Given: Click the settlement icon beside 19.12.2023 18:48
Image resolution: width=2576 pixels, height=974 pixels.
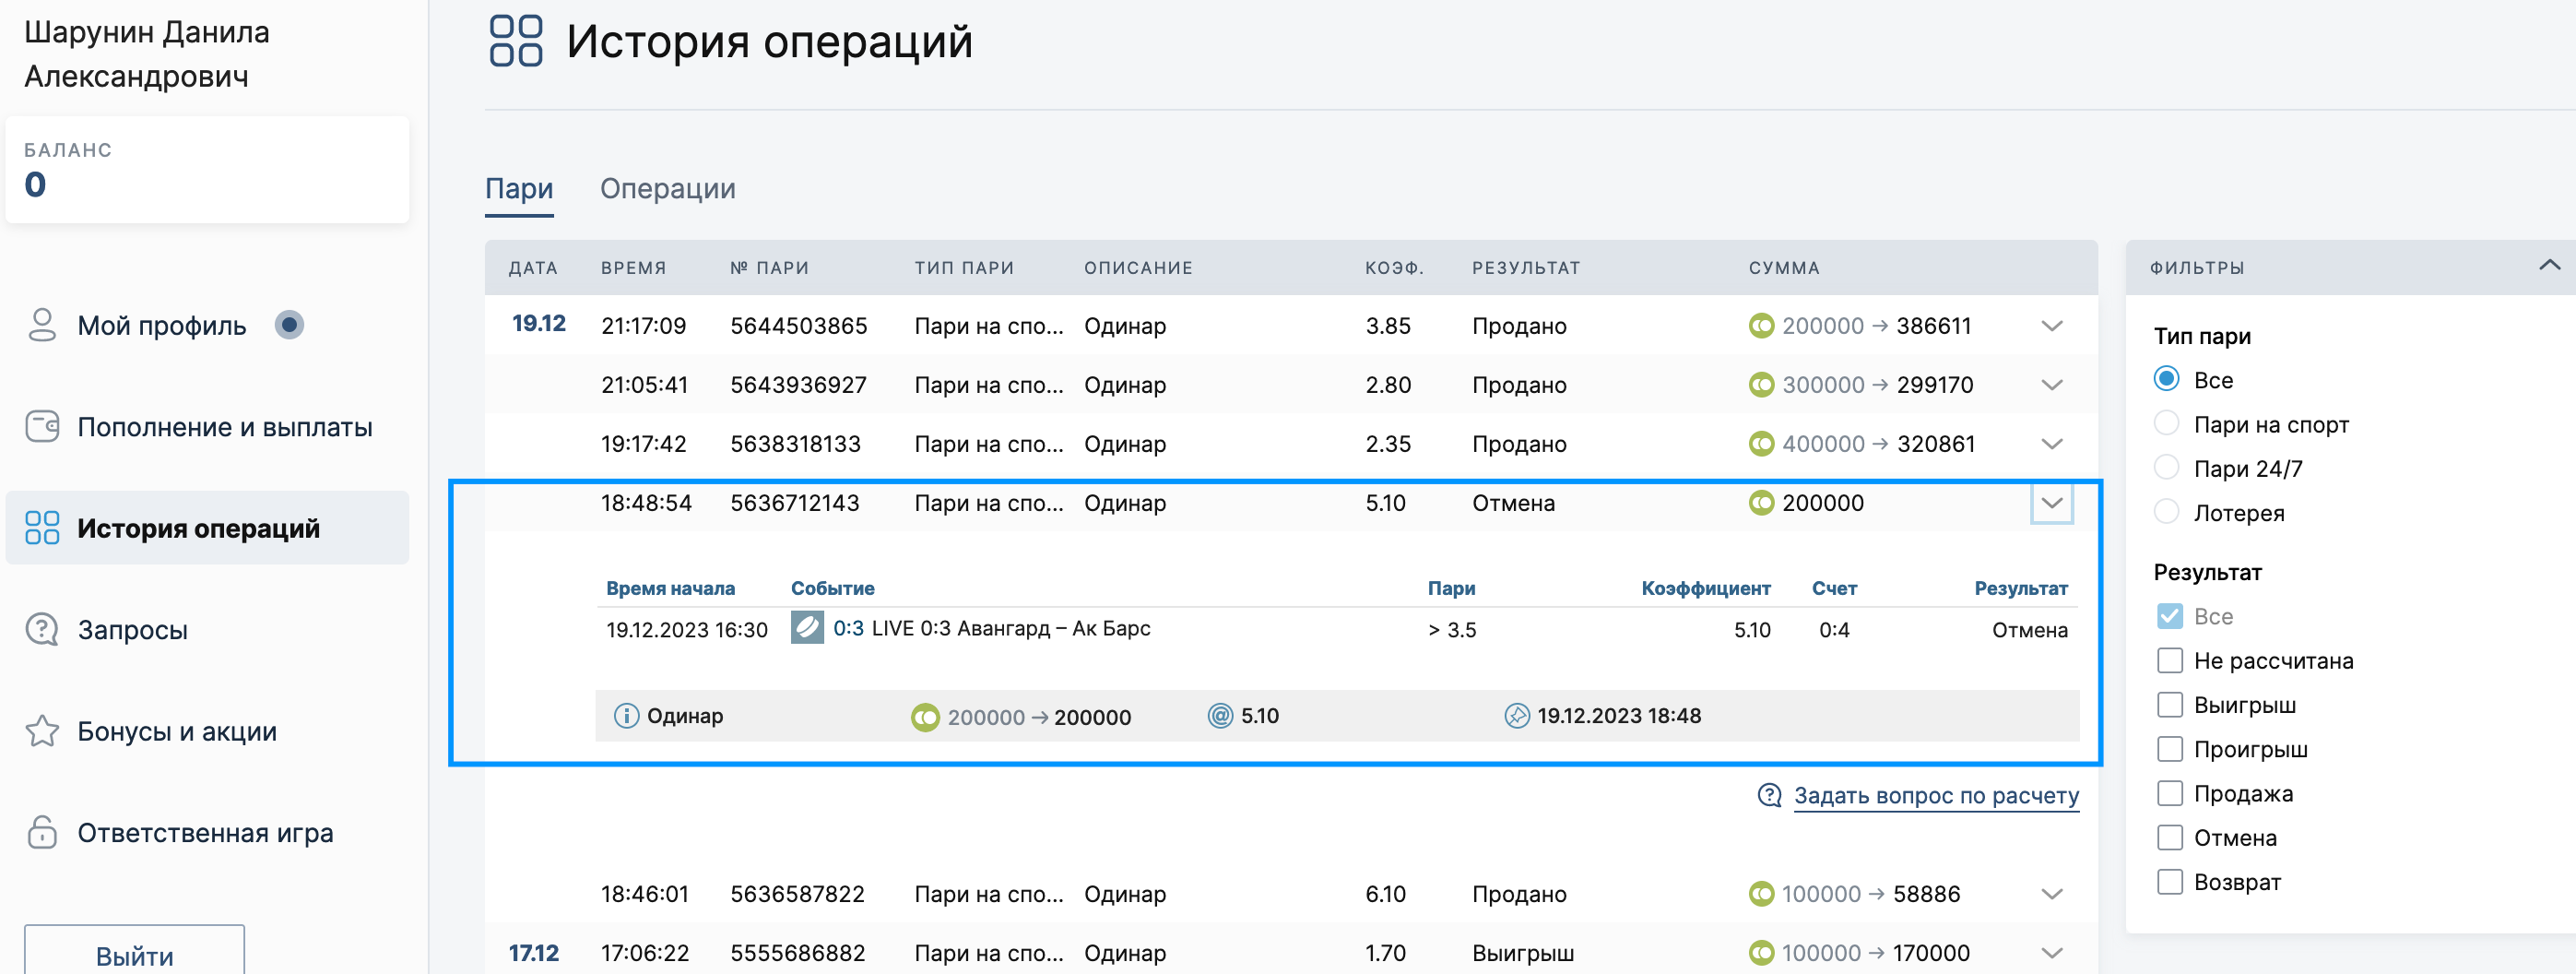Looking at the screenshot, I should pyautogui.click(x=1517, y=716).
